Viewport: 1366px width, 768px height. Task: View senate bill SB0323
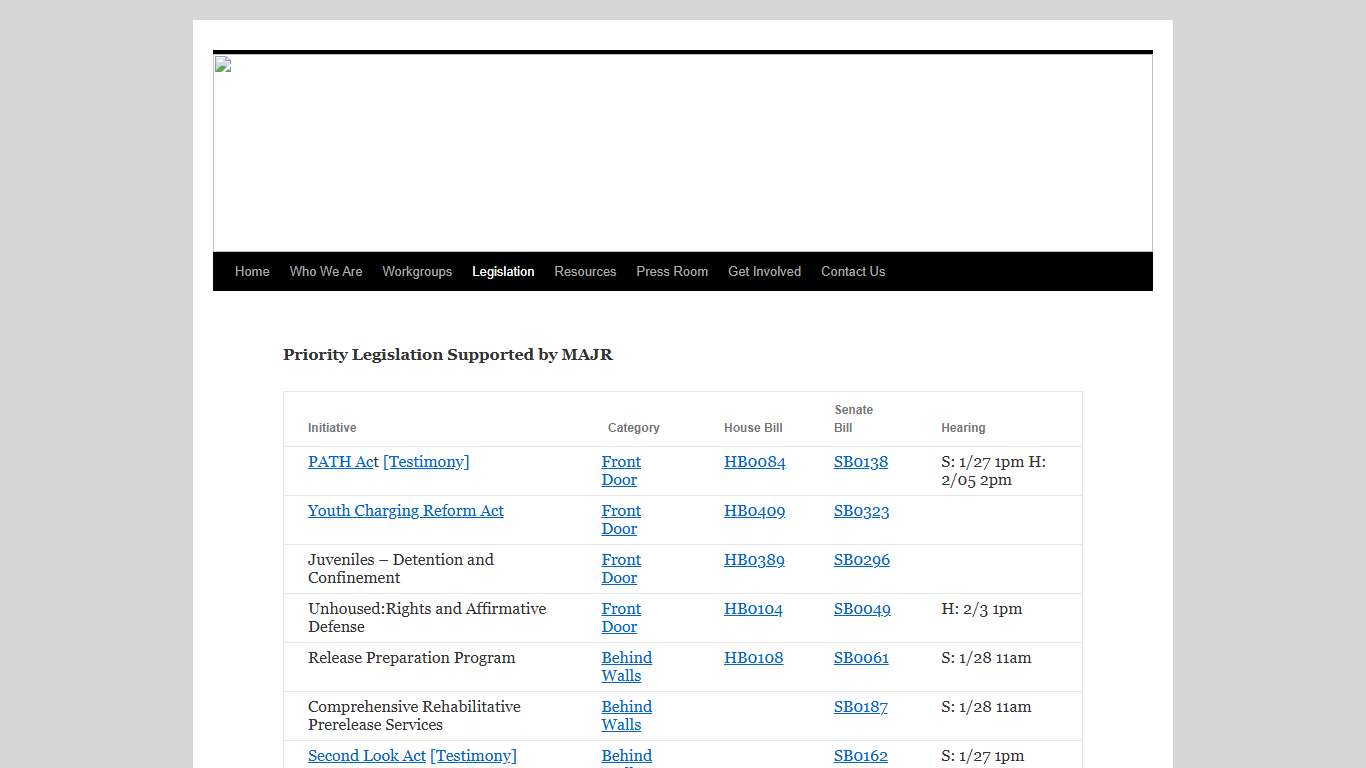click(861, 511)
